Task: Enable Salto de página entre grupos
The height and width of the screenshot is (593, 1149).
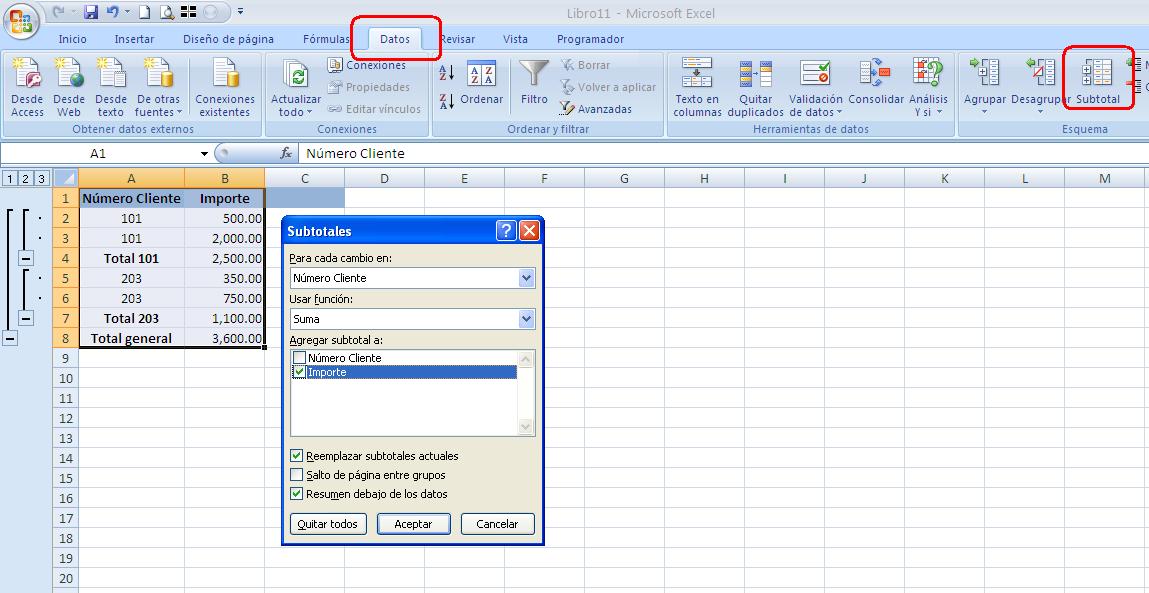Action: point(297,475)
